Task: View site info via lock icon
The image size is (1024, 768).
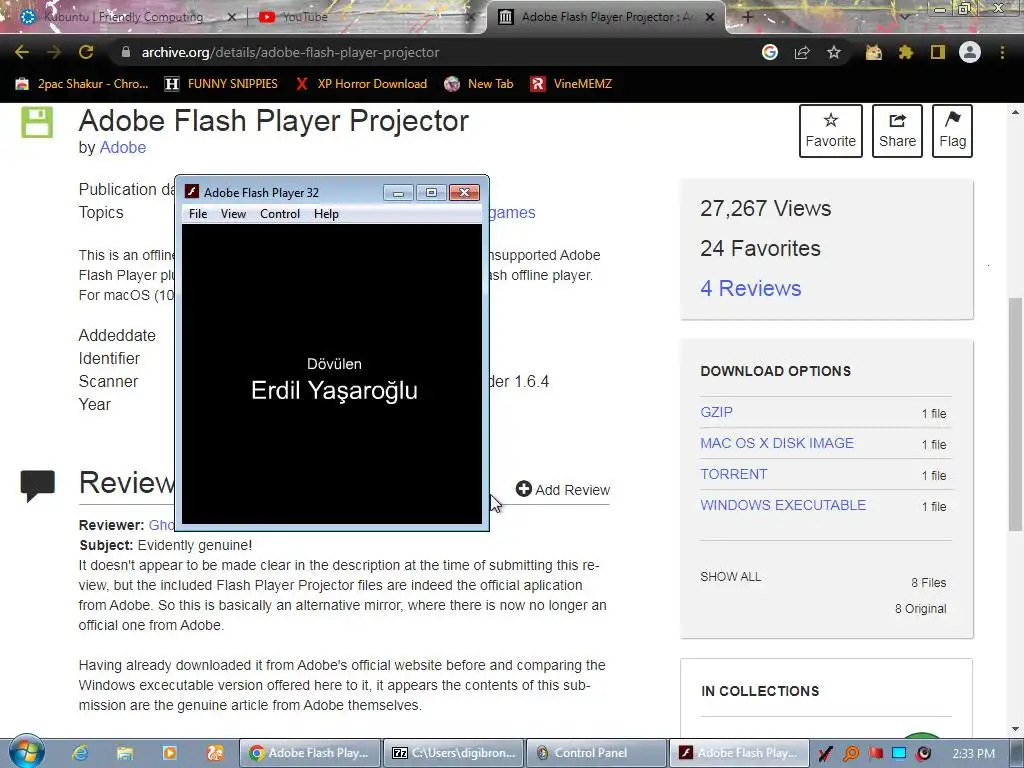Action: pyautogui.click(x=126, y=52)
